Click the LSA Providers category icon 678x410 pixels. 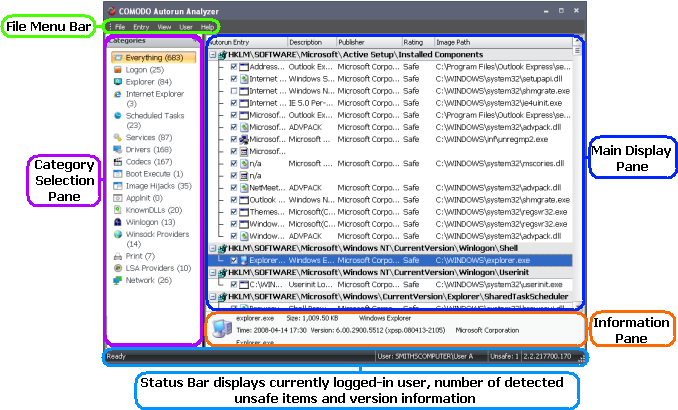pyautogui.click(x=118, y=268)
